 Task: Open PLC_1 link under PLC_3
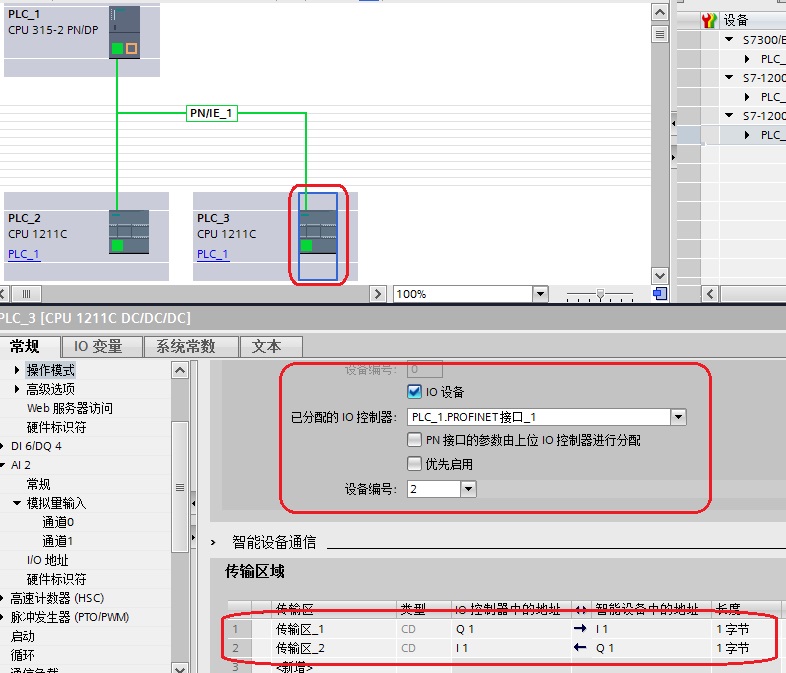(213, 254)
